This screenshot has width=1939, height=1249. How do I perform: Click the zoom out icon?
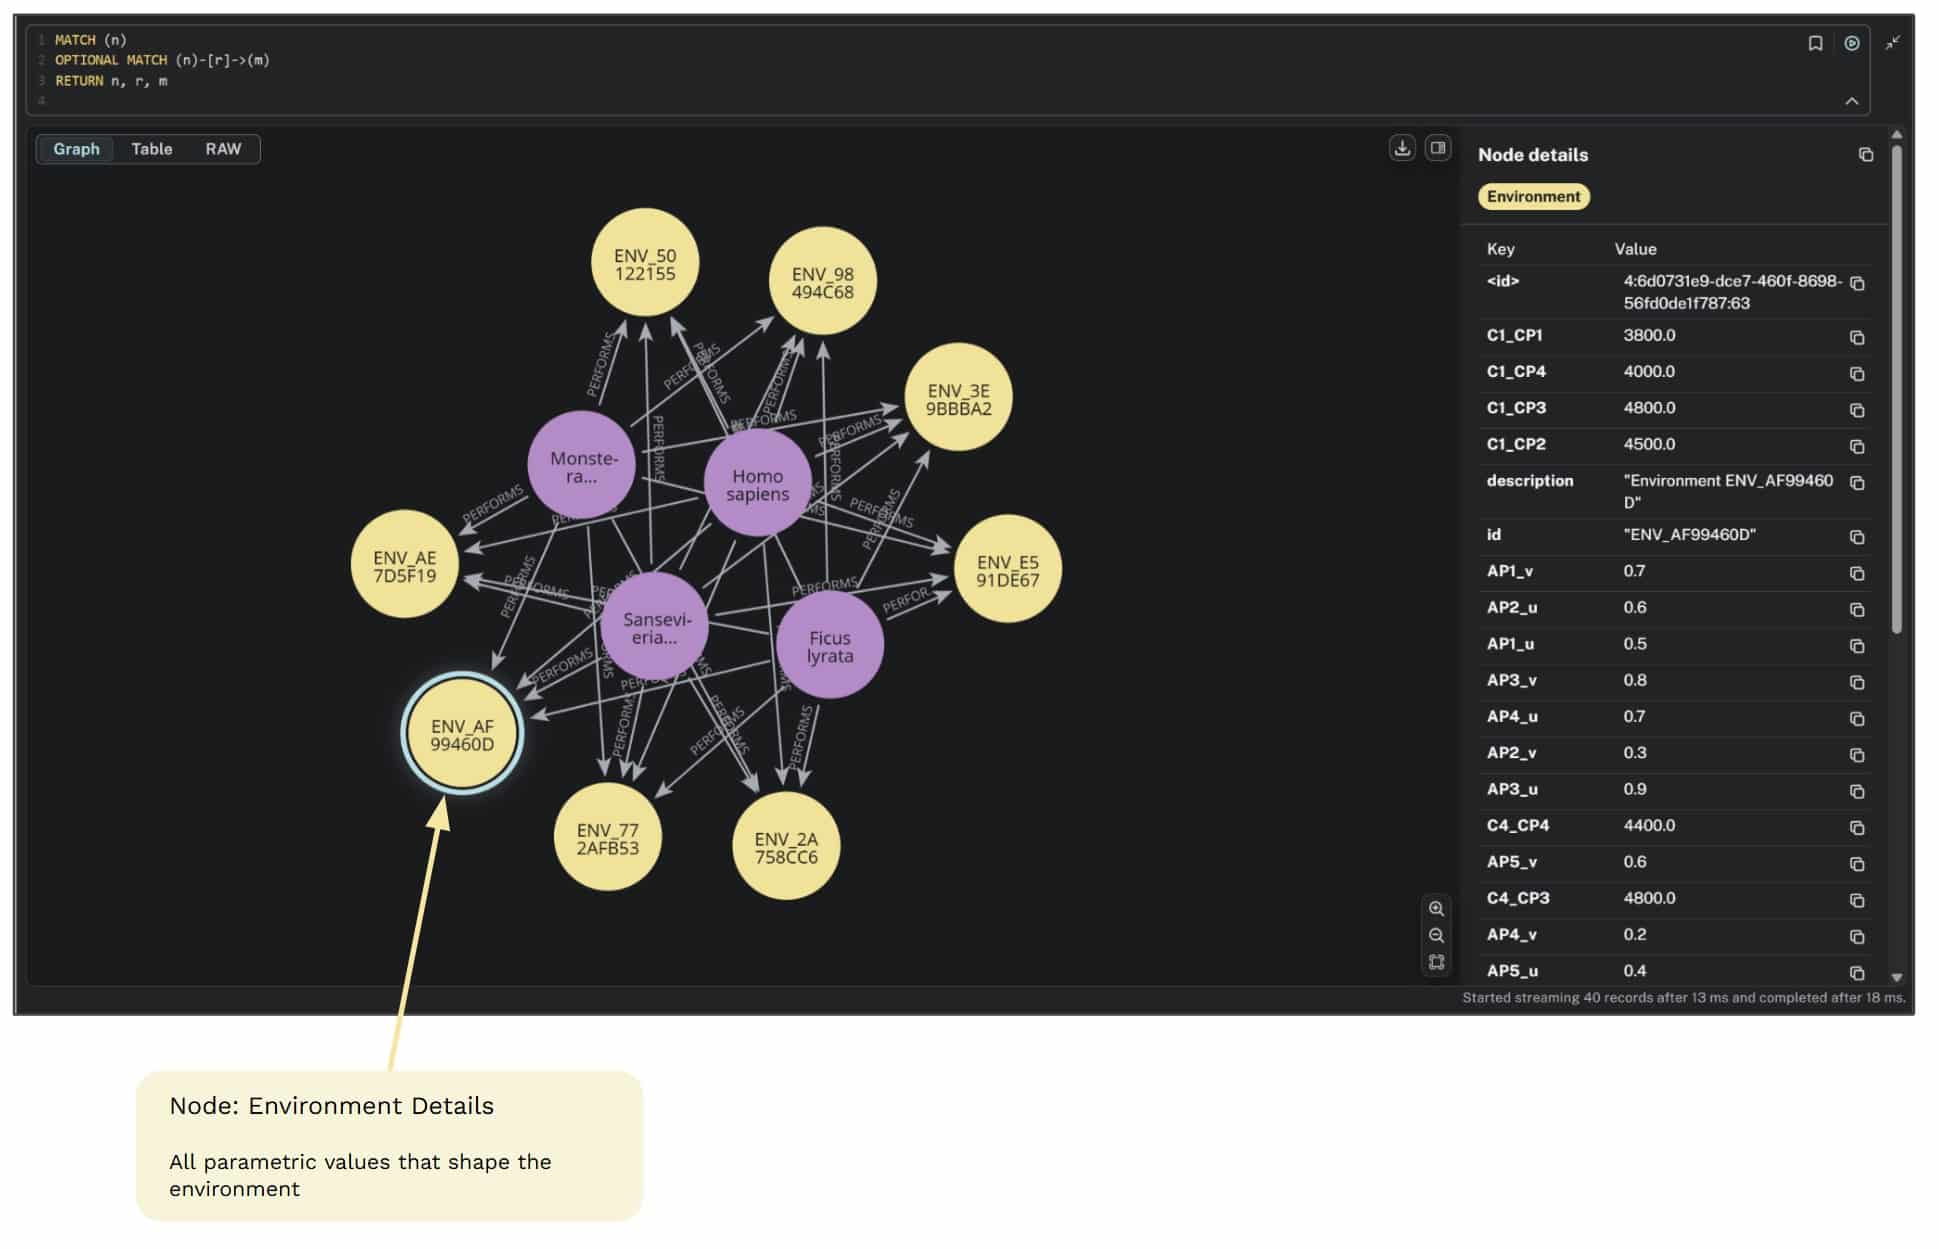[x=1436, y=935]
